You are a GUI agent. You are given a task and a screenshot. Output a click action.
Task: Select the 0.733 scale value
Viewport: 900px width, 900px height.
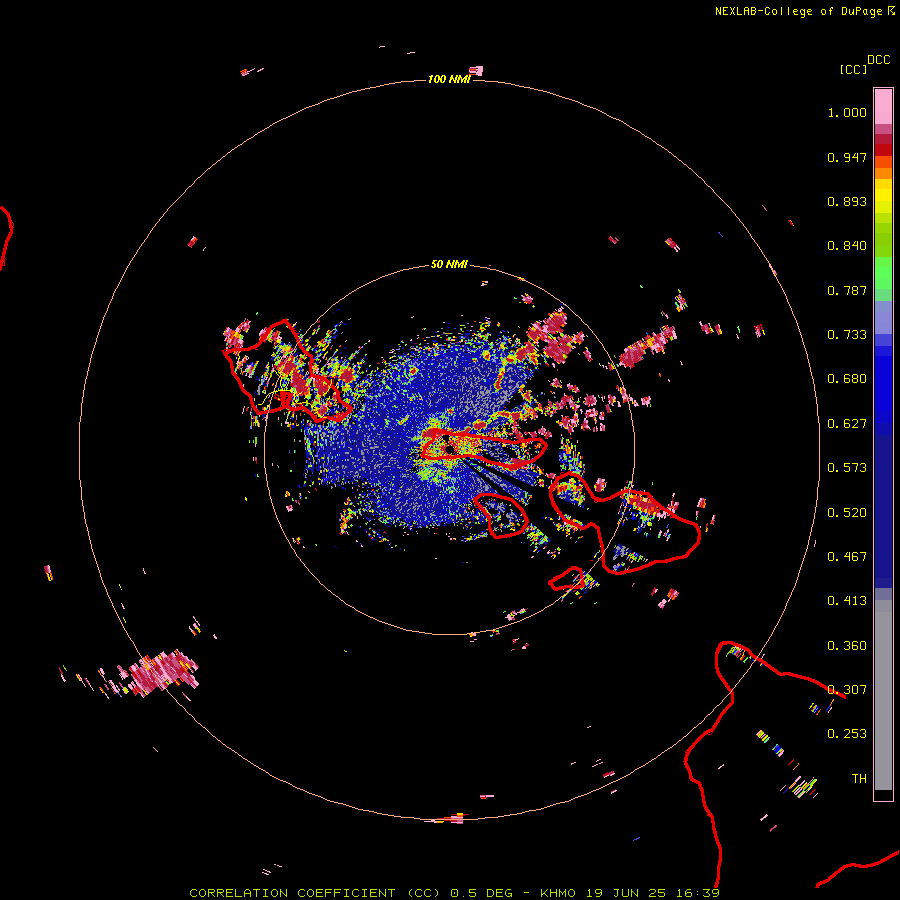[x=847, y=335]
